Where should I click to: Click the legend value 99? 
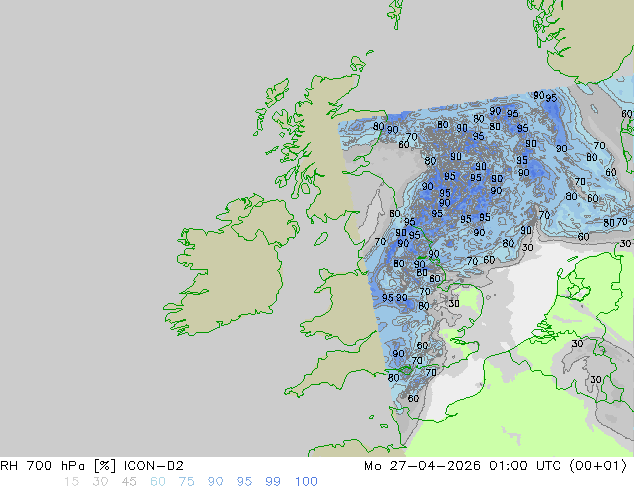tap(273, 482)
